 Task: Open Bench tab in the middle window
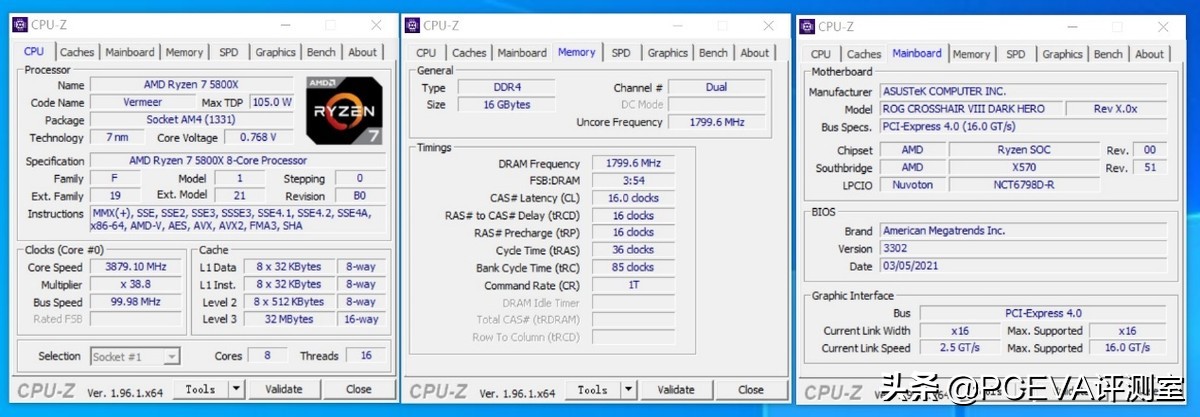[713, 53]
